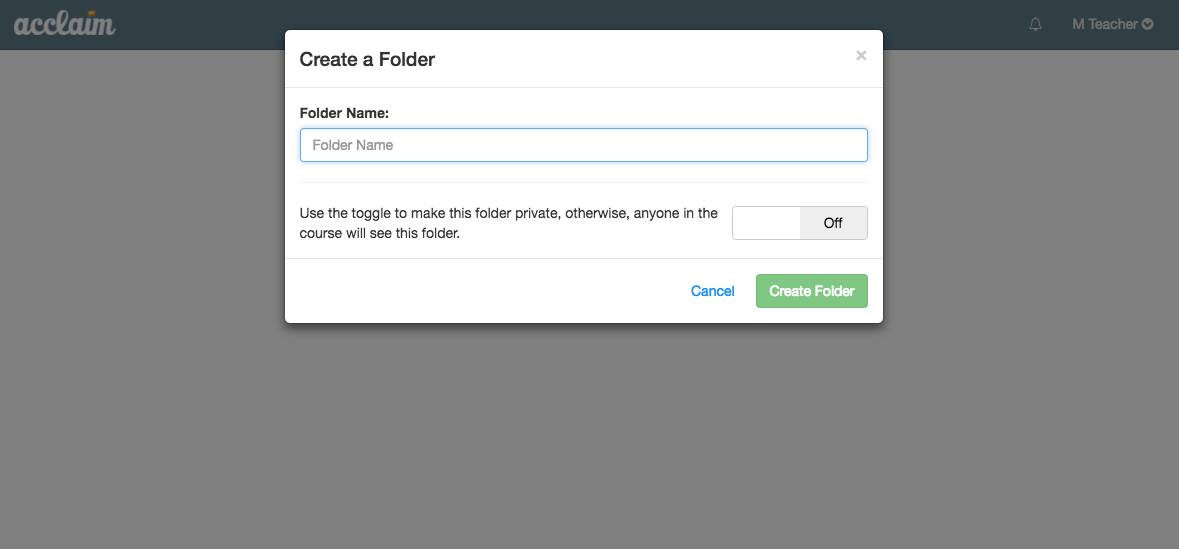Confirm with the Create Folder button

pyautogui.click(x=811, y=291)
